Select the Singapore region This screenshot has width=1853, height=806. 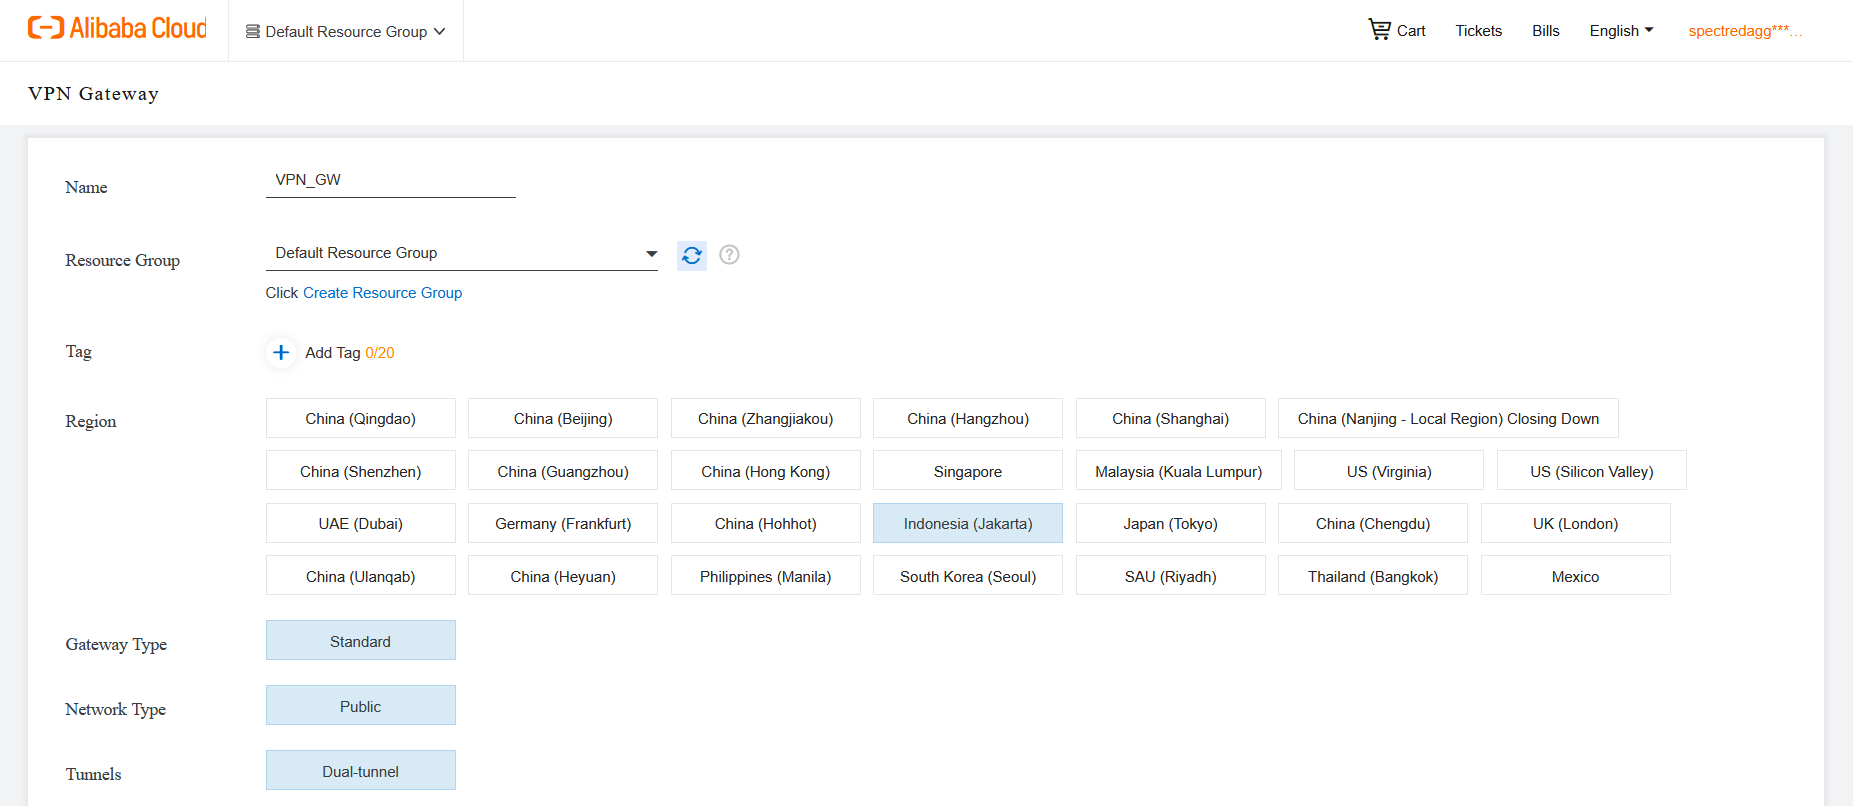click(967, 471)
